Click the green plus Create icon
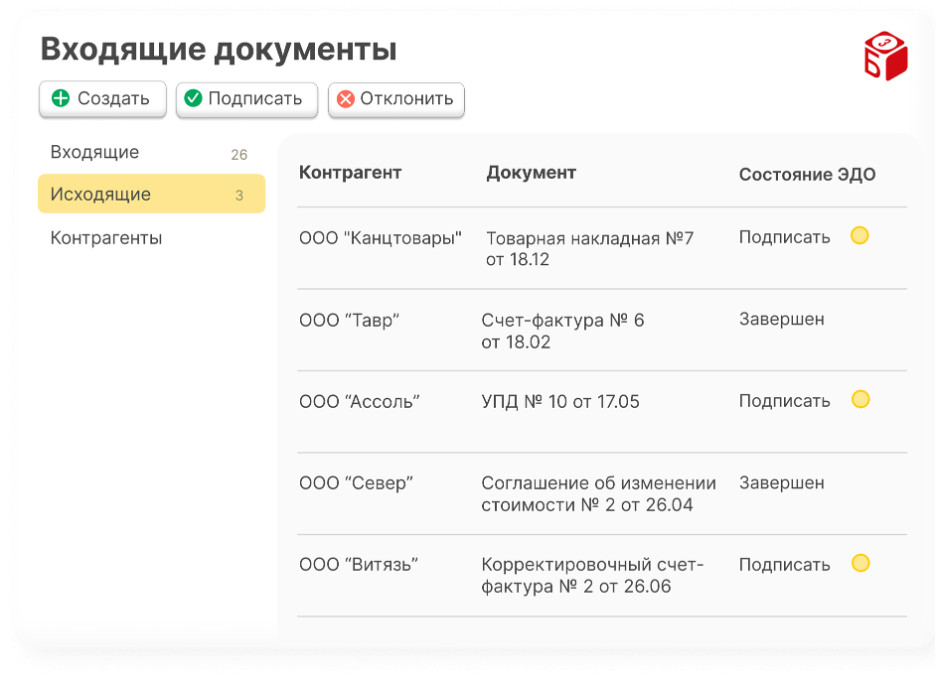The image size is (936, 678). point(61,99)
